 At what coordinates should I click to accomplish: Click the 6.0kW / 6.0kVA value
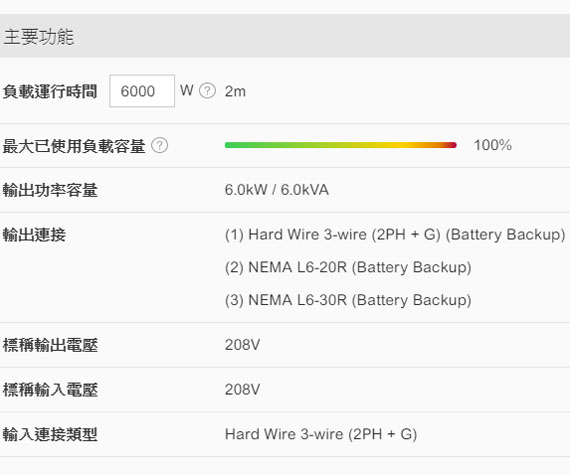point(277,190)
